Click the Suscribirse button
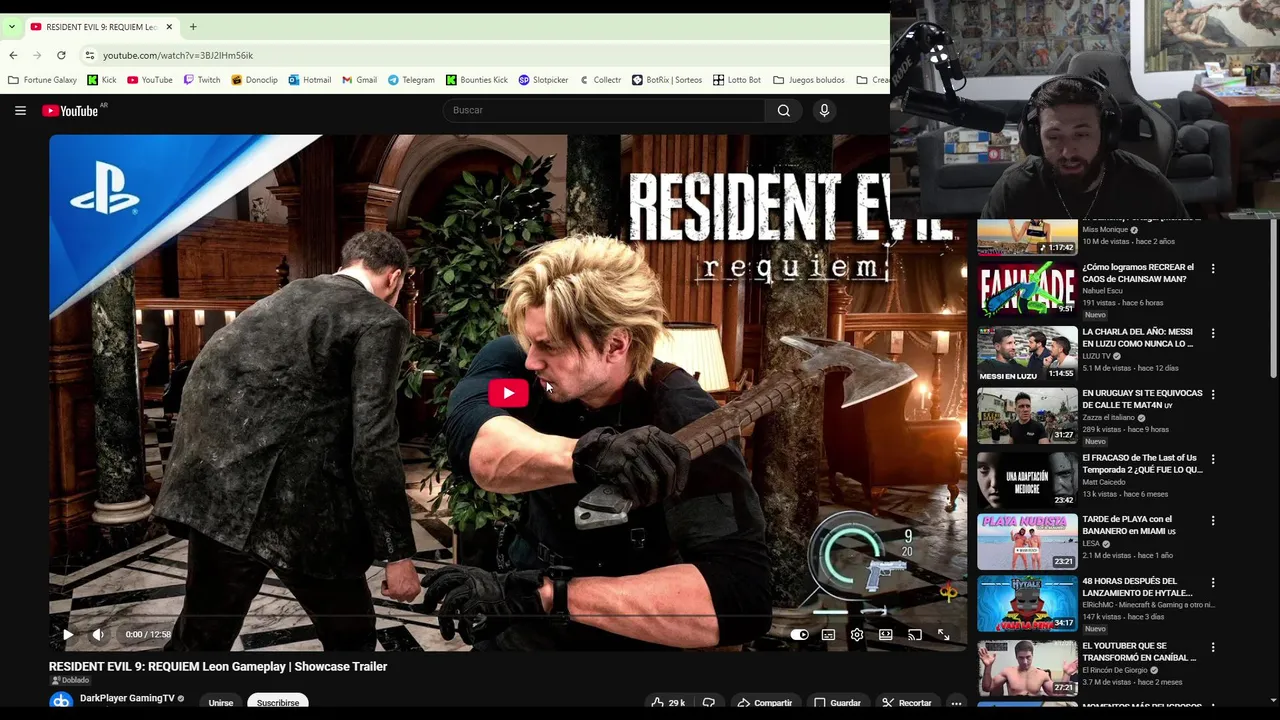This screenshot has width=1280, height=720. (278, 703)
